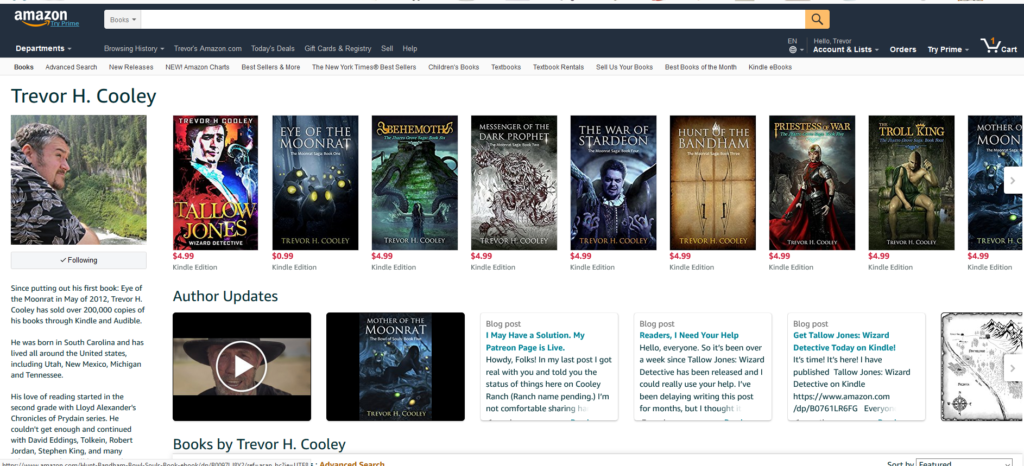Open The War of Stardeon cover

(x=613, y=183)
